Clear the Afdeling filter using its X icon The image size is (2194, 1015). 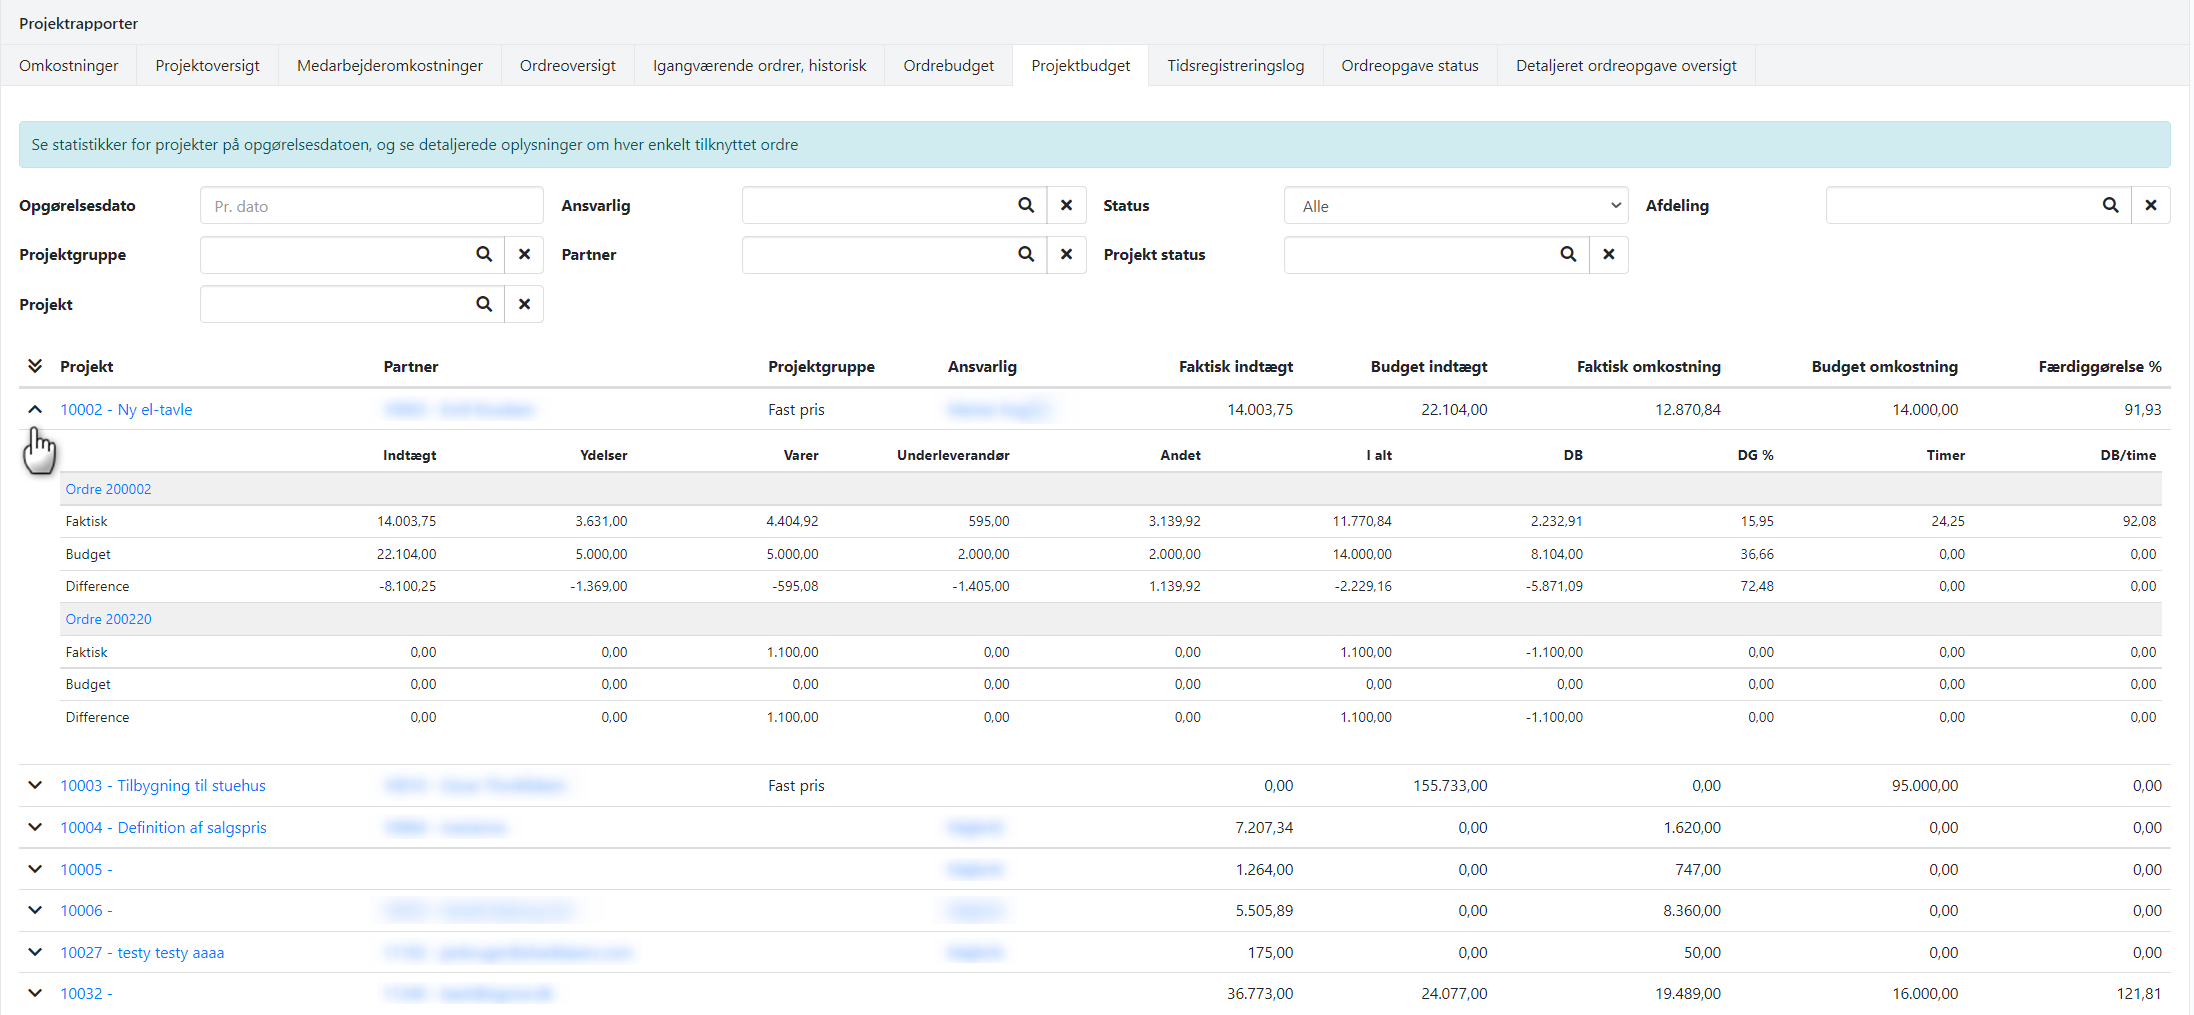[x=2151, y=205]
